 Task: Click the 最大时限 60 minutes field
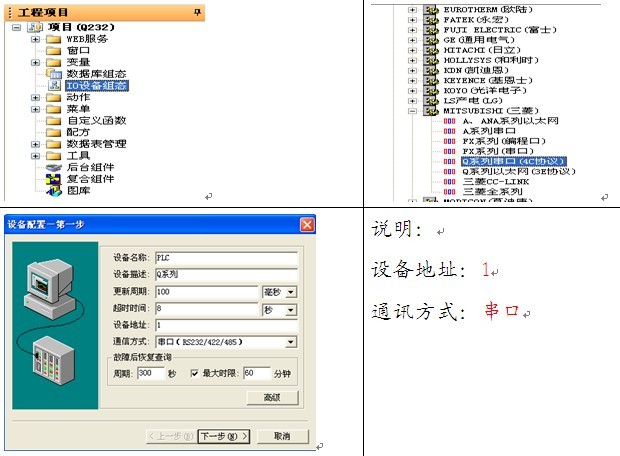coord(257,373)
